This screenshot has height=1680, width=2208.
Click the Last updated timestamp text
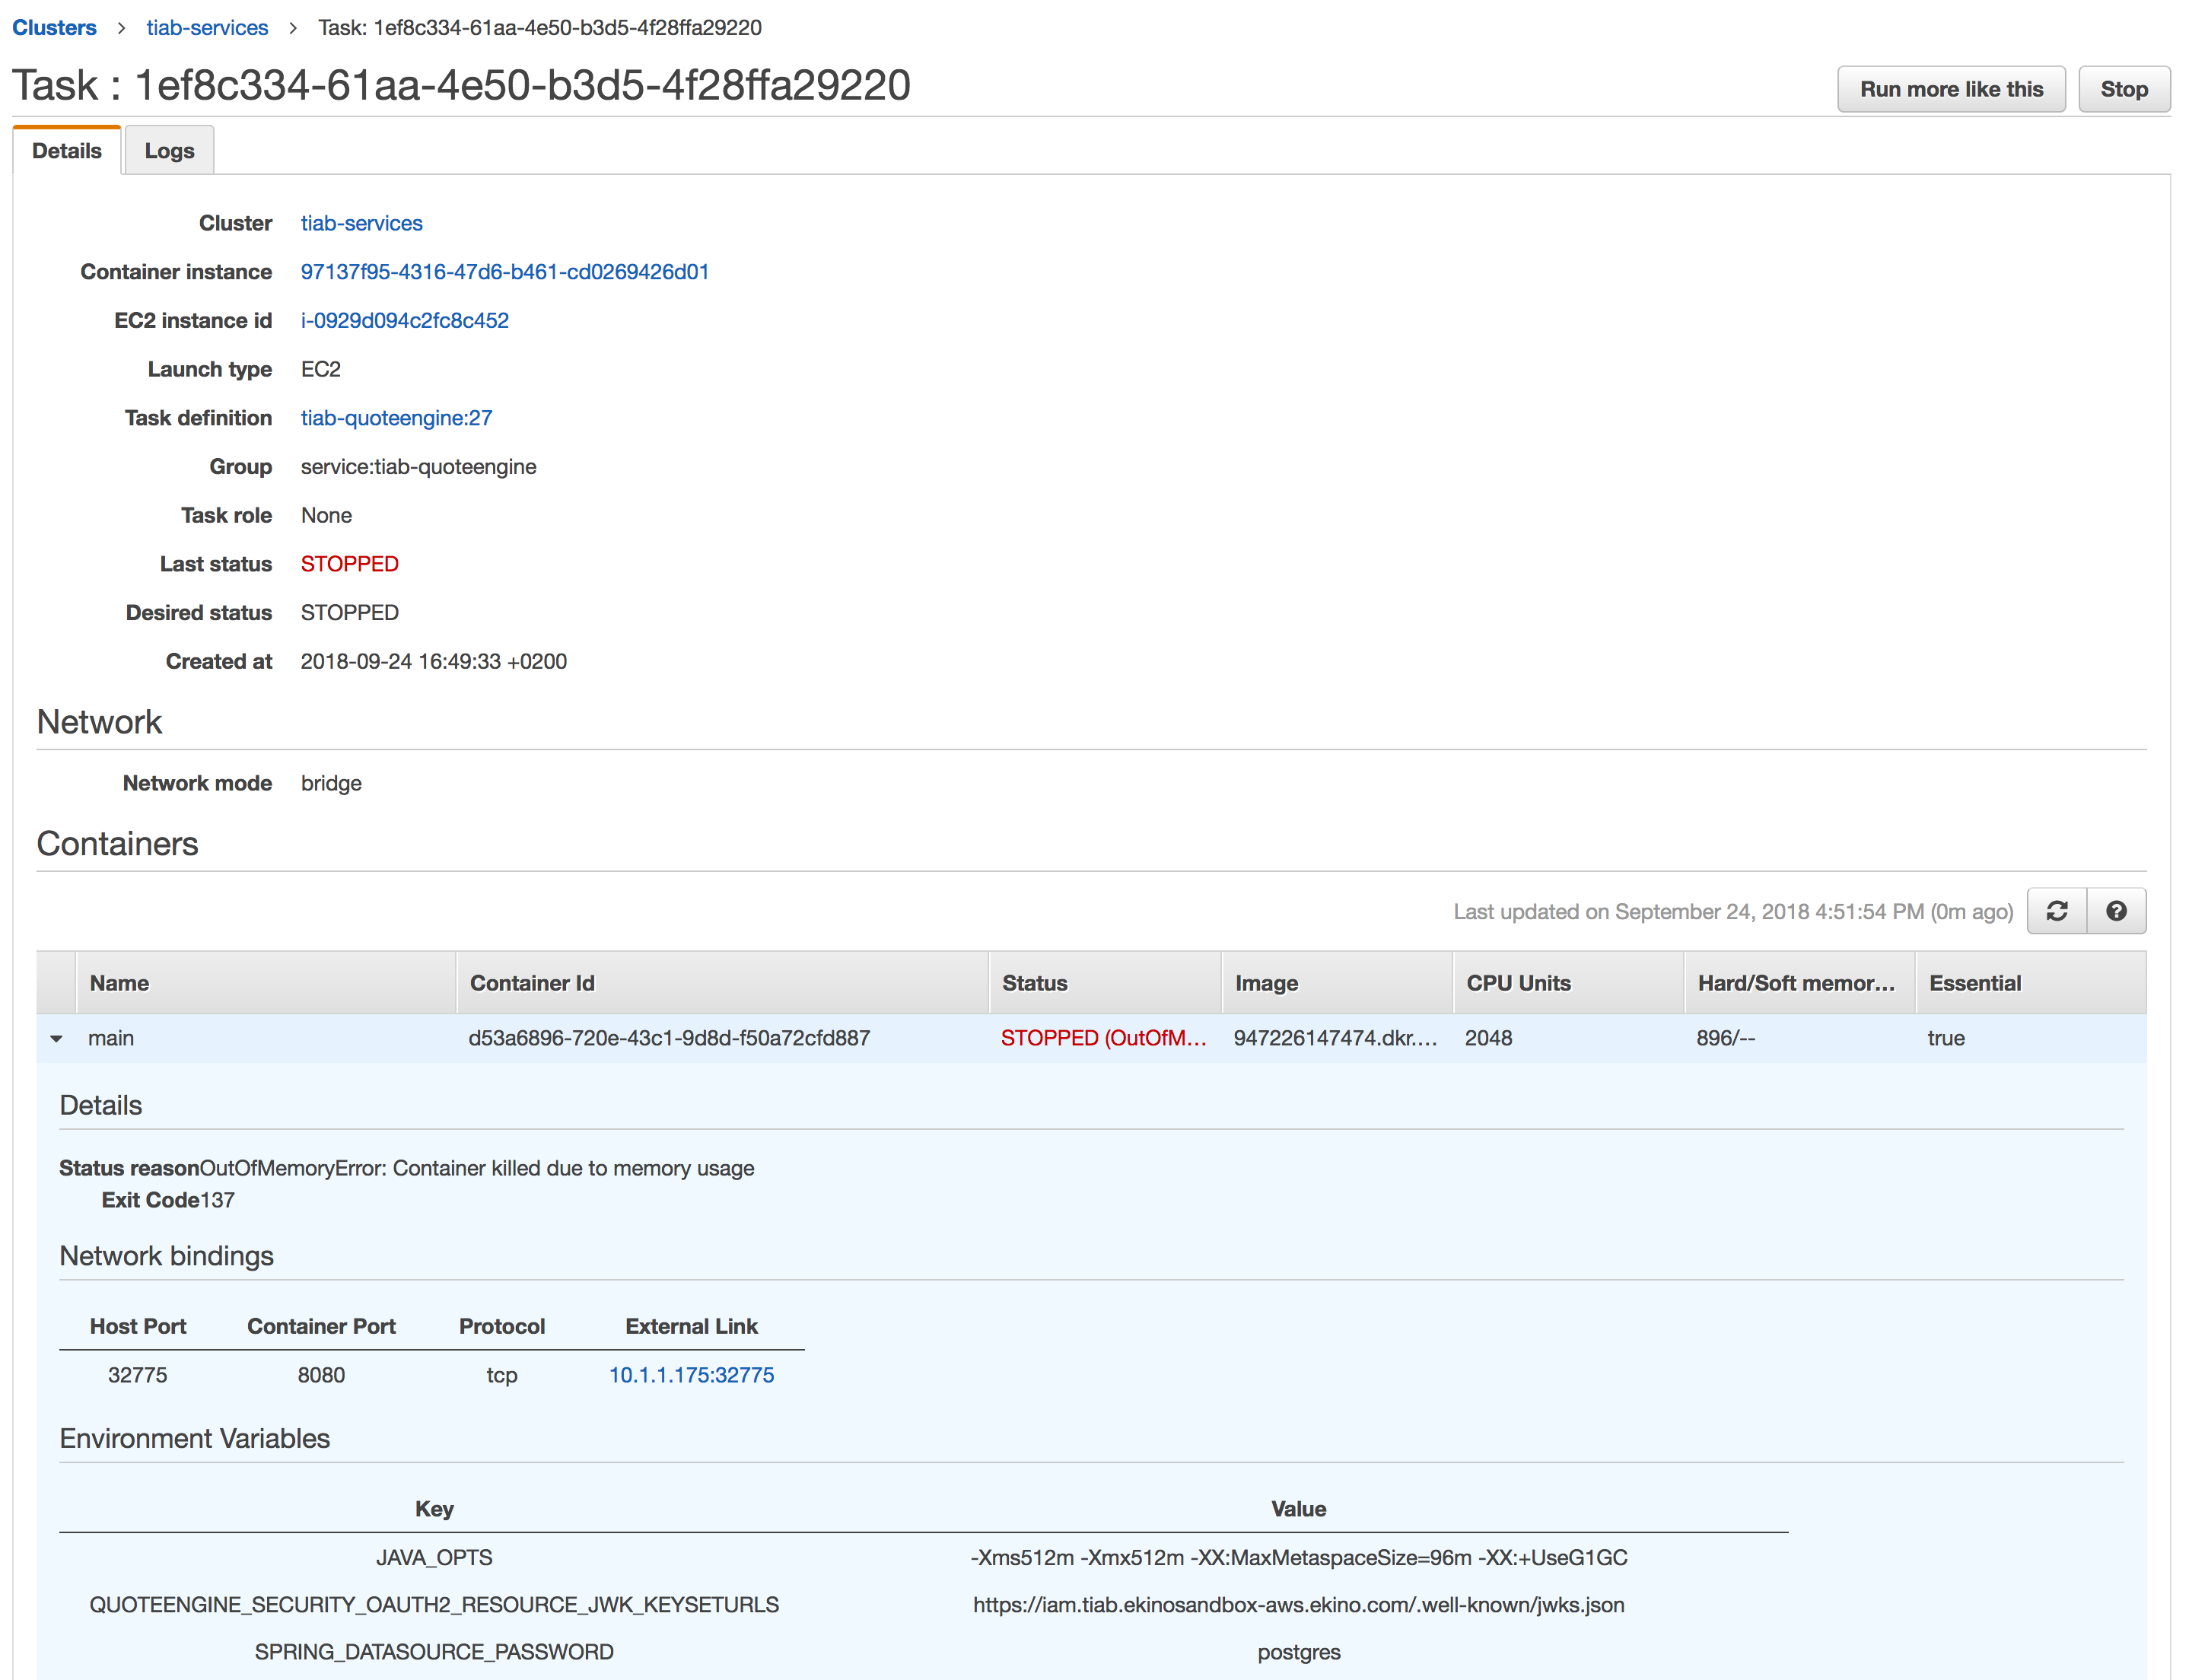tap(1733, 912)
